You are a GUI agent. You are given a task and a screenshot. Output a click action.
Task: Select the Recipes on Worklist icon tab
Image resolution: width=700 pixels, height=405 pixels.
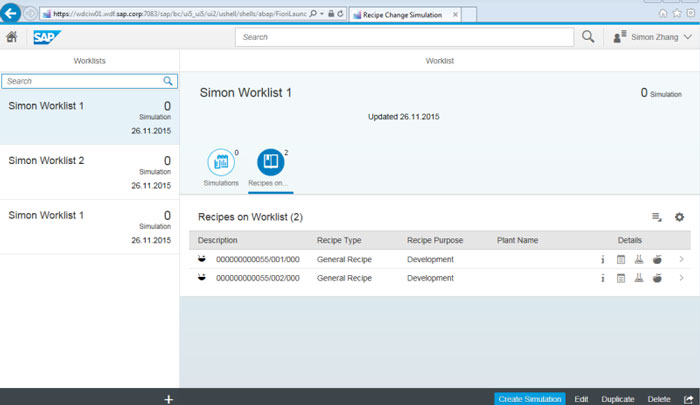click(x=270, y=163)
